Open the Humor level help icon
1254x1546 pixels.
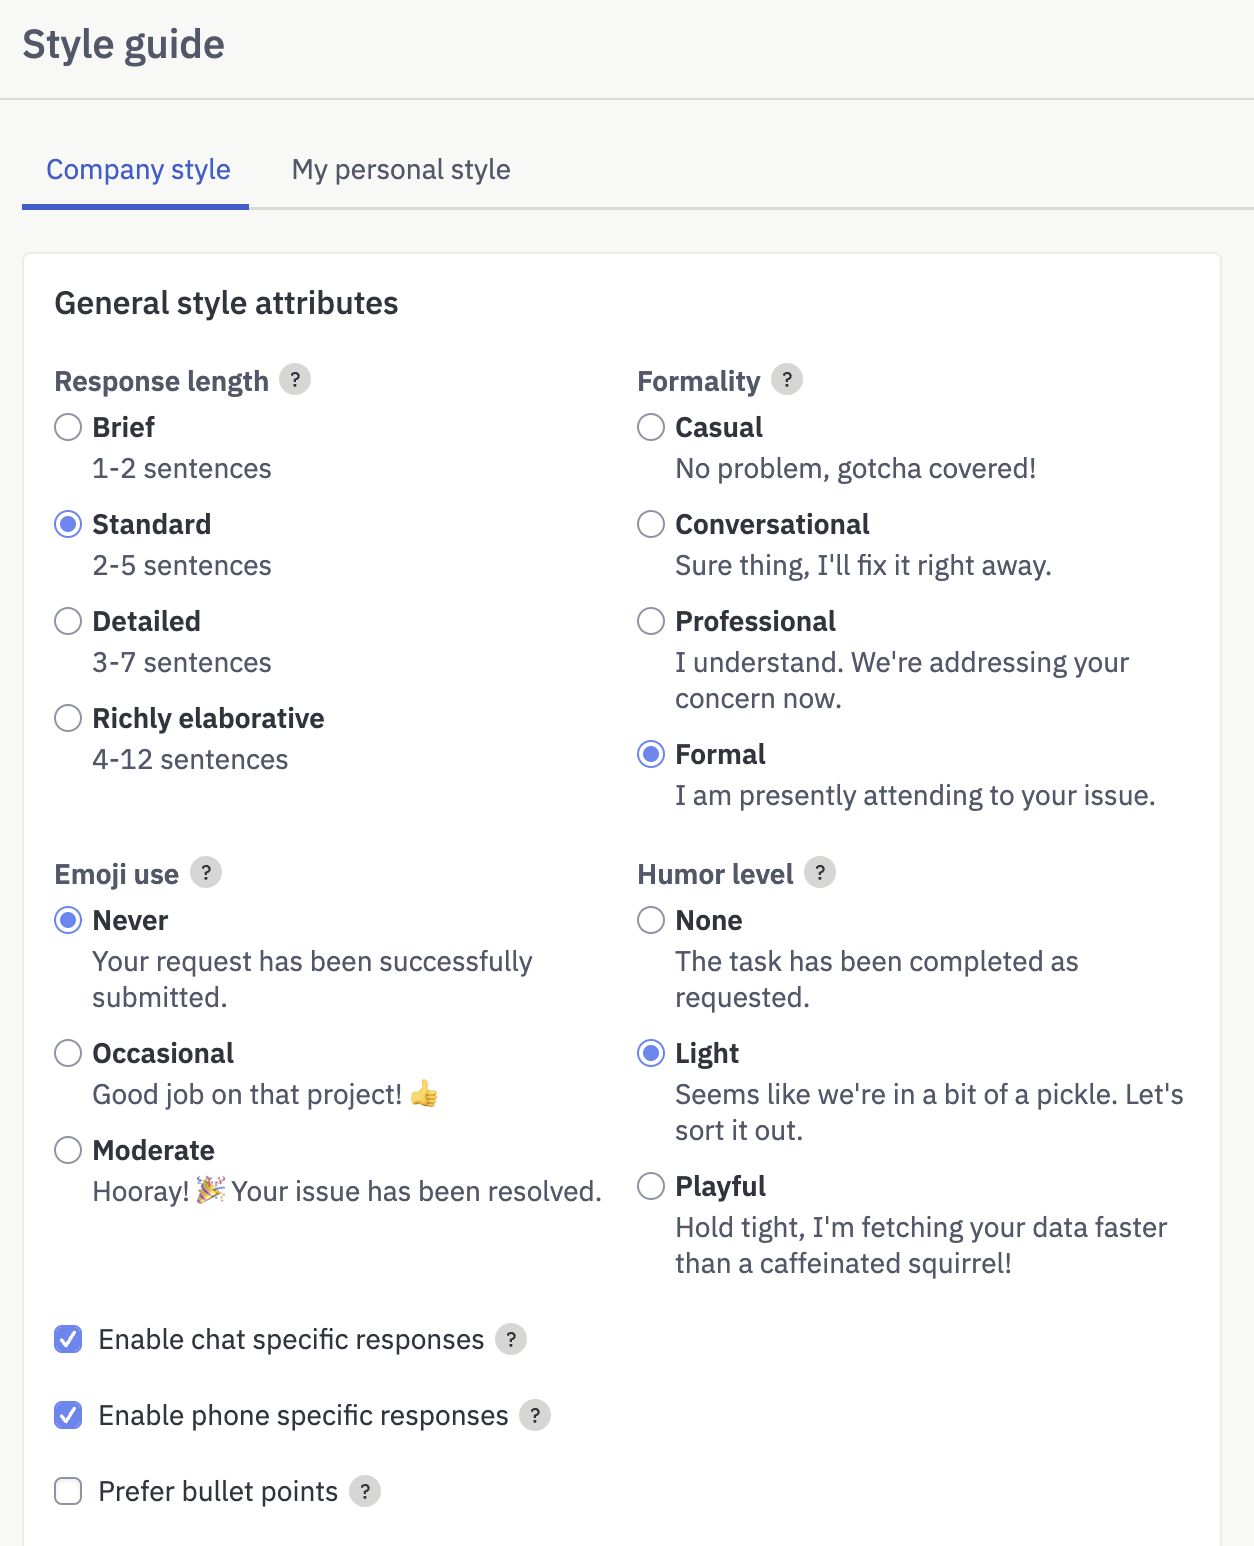(820, 873)
